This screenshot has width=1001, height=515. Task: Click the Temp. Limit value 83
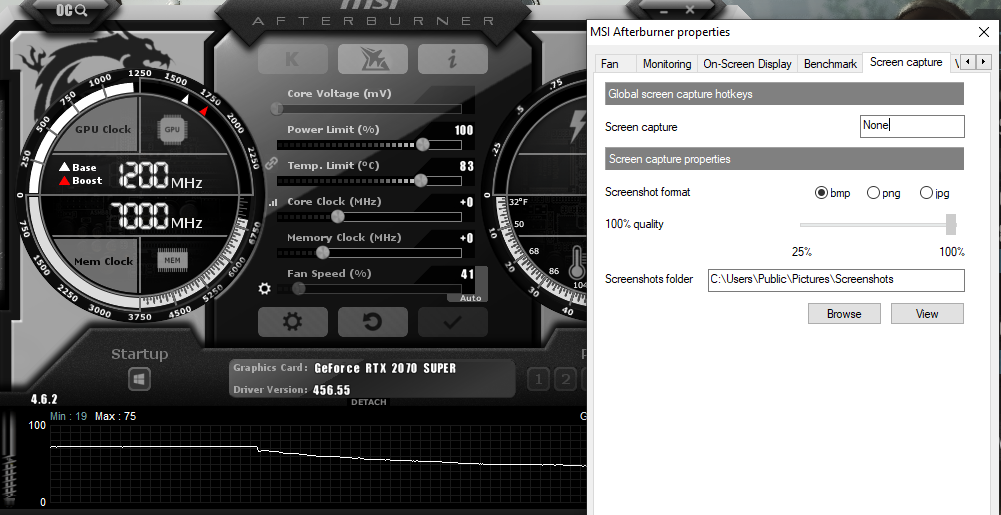(x=467, y=166)
